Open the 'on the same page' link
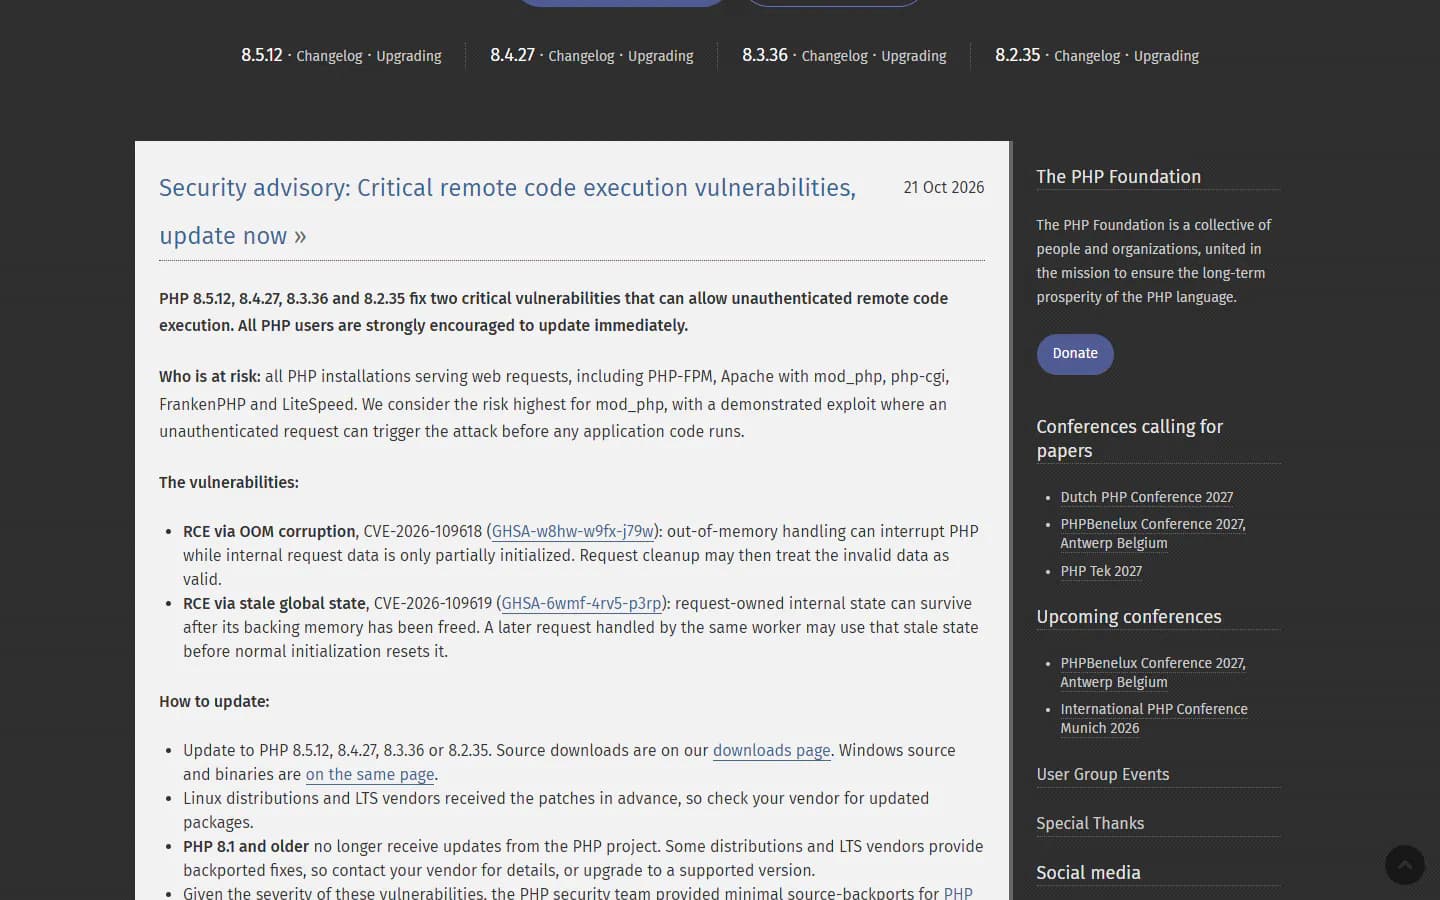This screenshot has width=1440, height=900. pyautogui.click(x=370, y=775)
